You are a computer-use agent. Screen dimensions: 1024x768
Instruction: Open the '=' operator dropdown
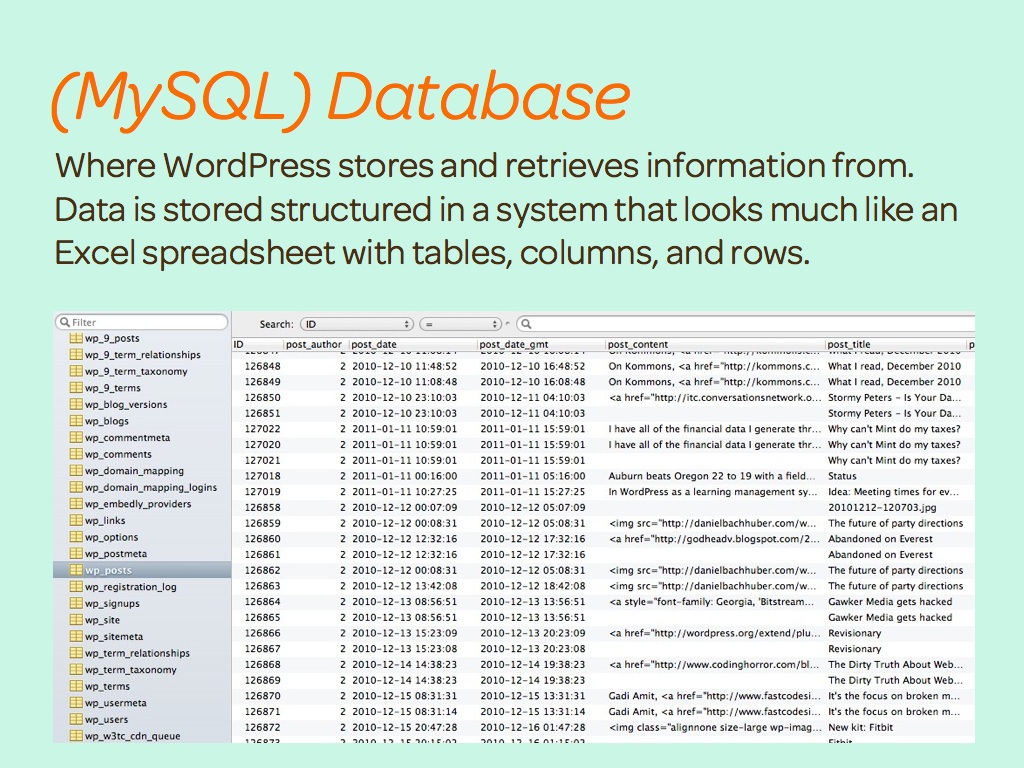tap(460, 324)
